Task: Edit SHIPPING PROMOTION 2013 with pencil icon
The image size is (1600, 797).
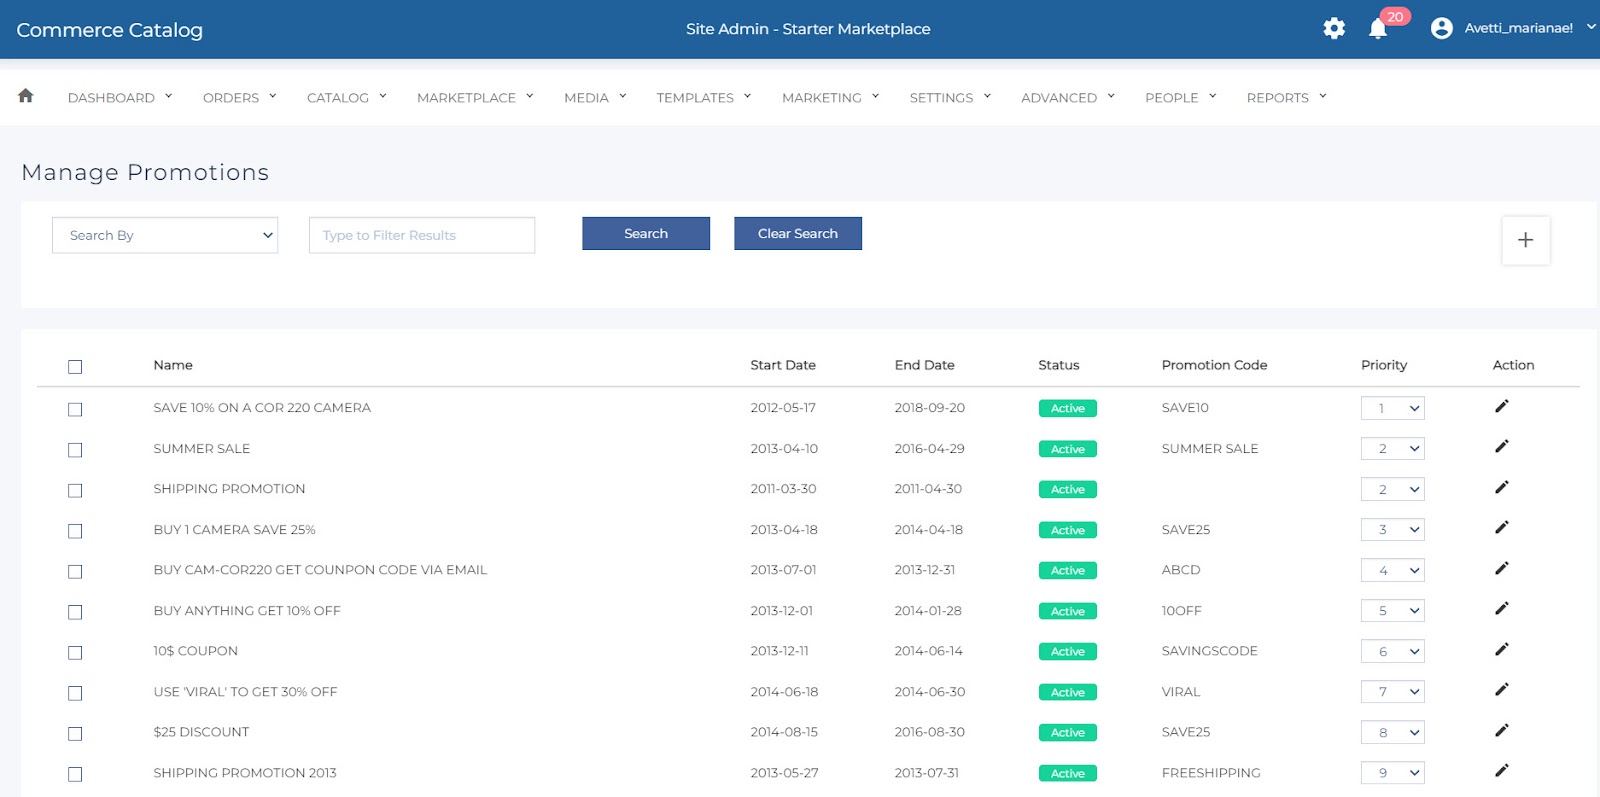Action: (1501, 771)
